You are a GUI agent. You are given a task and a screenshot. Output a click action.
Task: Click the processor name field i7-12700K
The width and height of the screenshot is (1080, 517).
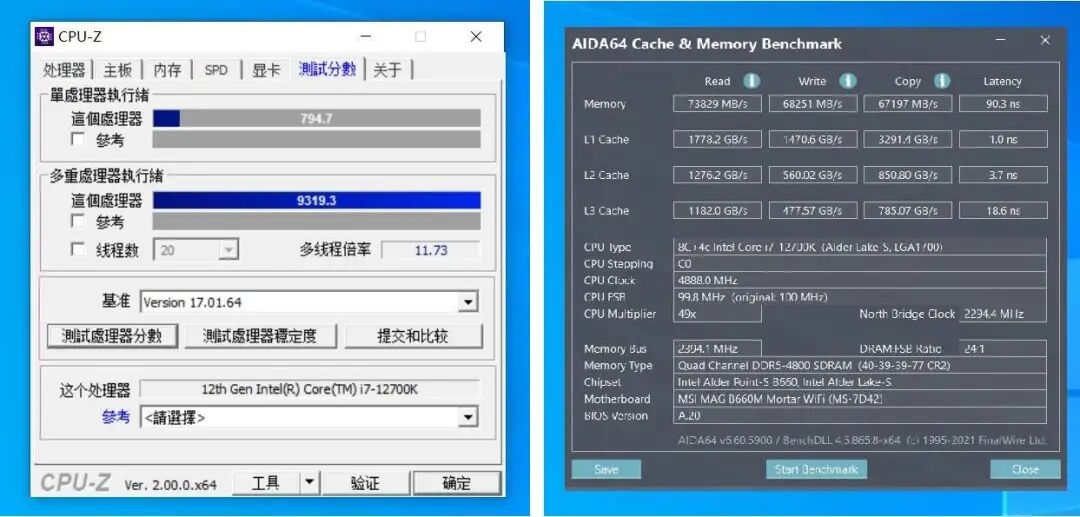point(309,389)
